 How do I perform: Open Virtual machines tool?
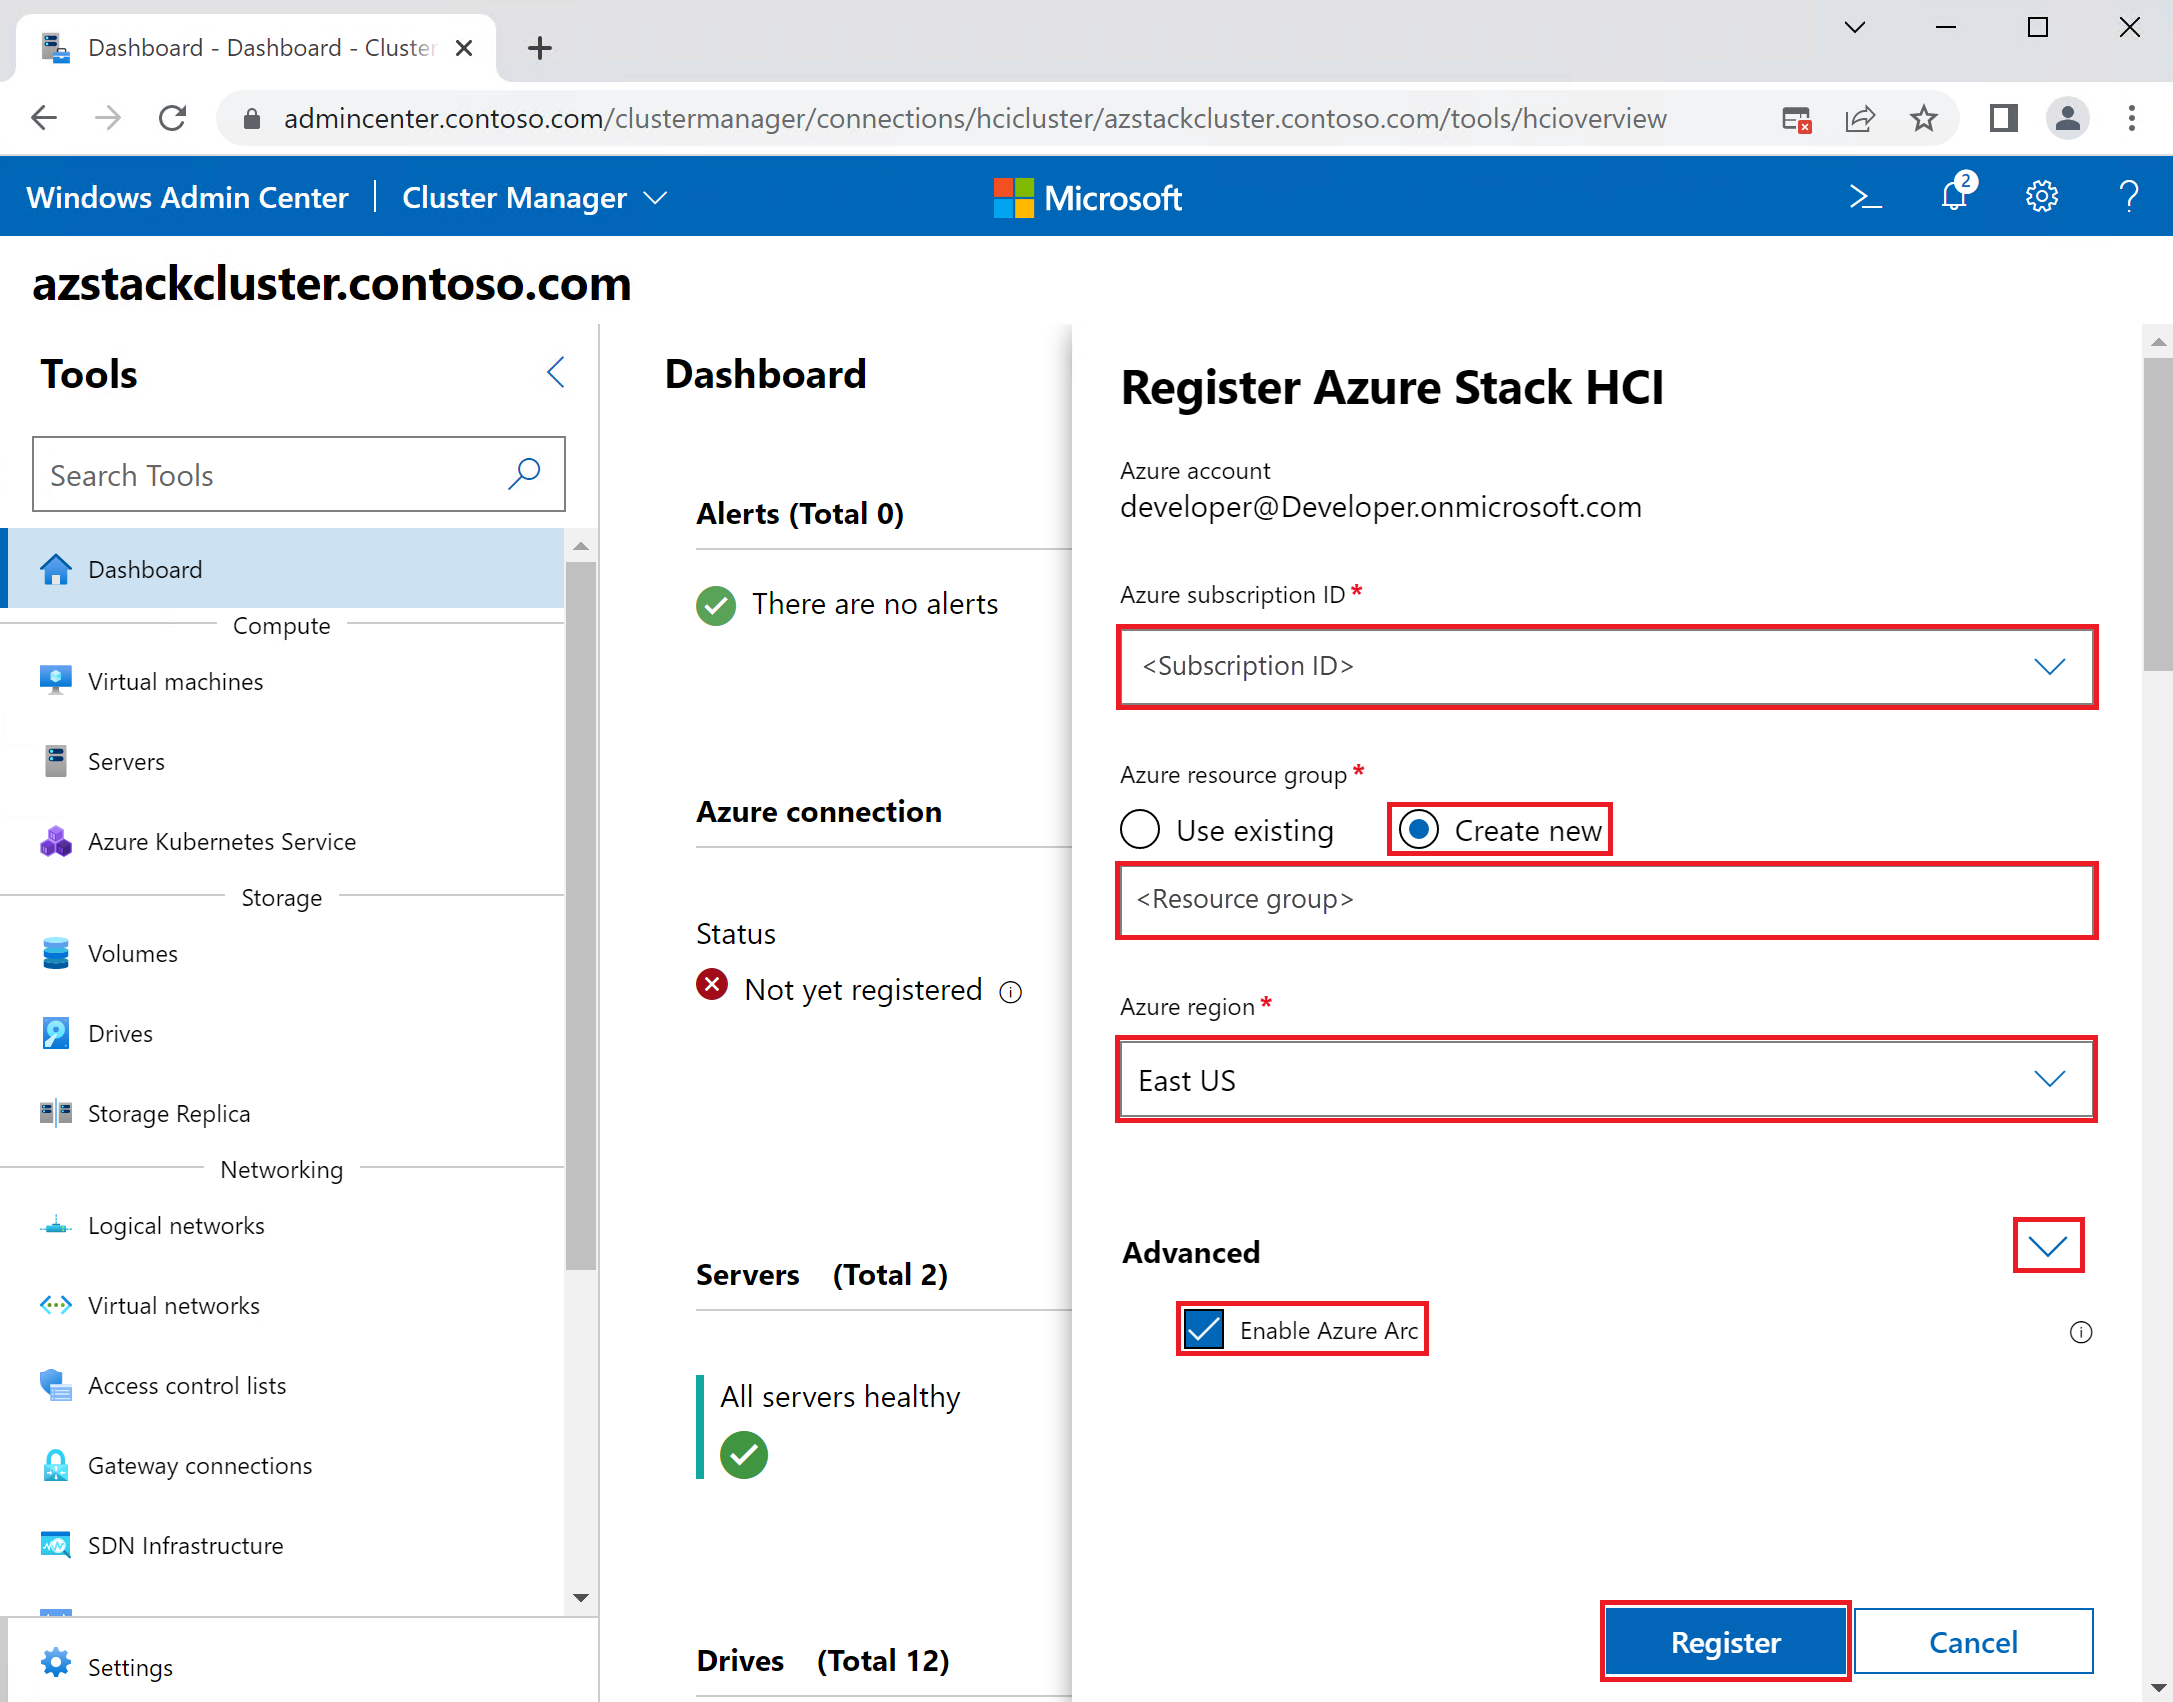(x=282, y=681)
